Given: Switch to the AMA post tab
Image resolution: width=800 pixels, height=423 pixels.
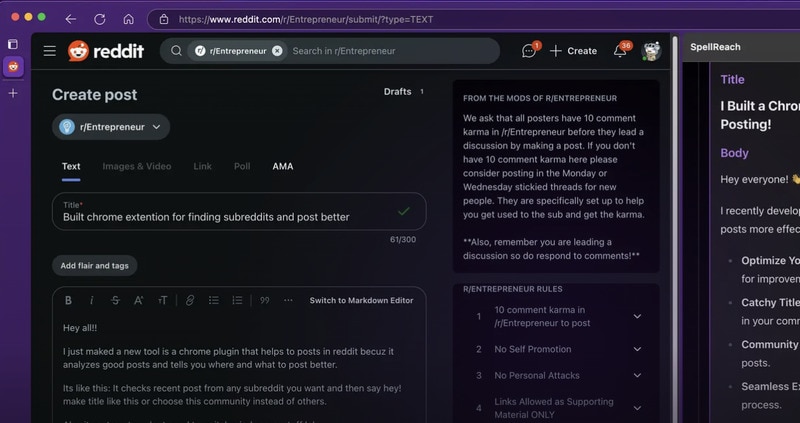Looking at the screenshot, I should (x=283, y=166).
